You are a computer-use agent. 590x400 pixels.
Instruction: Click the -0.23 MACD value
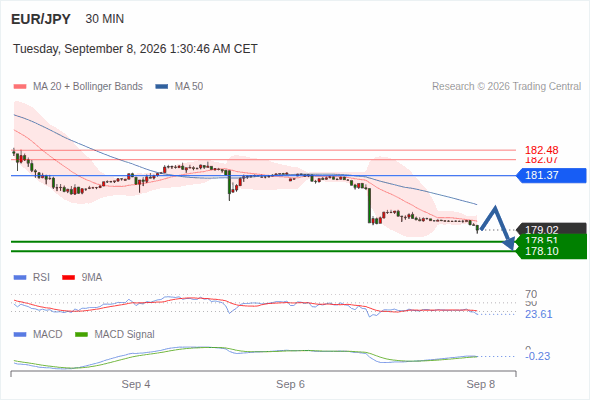click(538, 356)
